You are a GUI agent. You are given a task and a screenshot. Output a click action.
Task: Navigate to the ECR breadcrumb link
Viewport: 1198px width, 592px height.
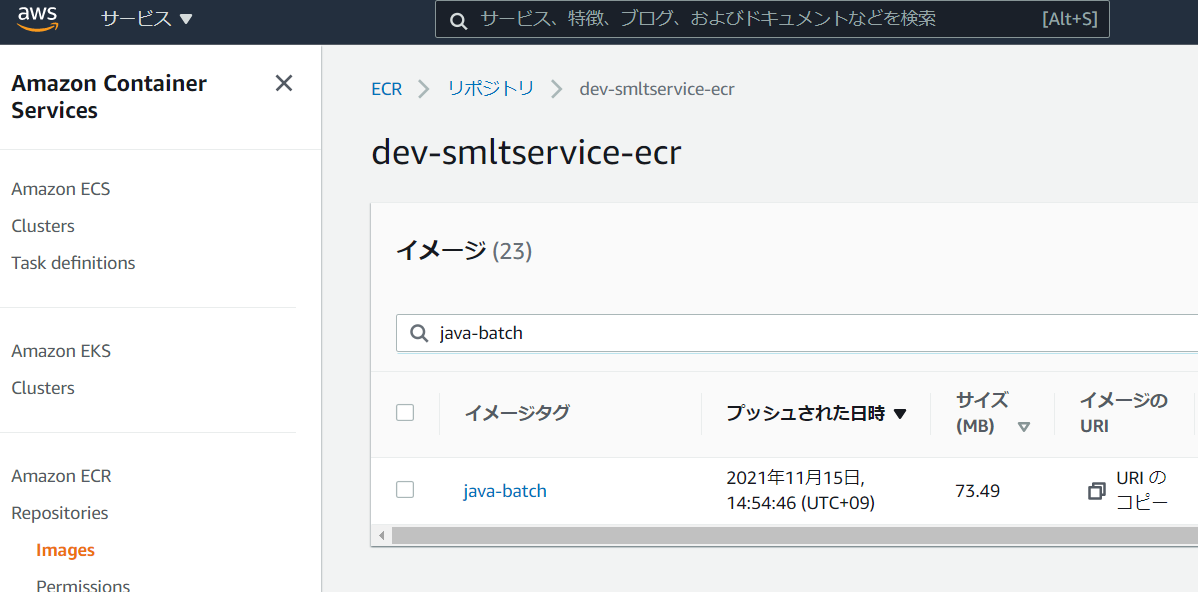click(x=386, y=89)
